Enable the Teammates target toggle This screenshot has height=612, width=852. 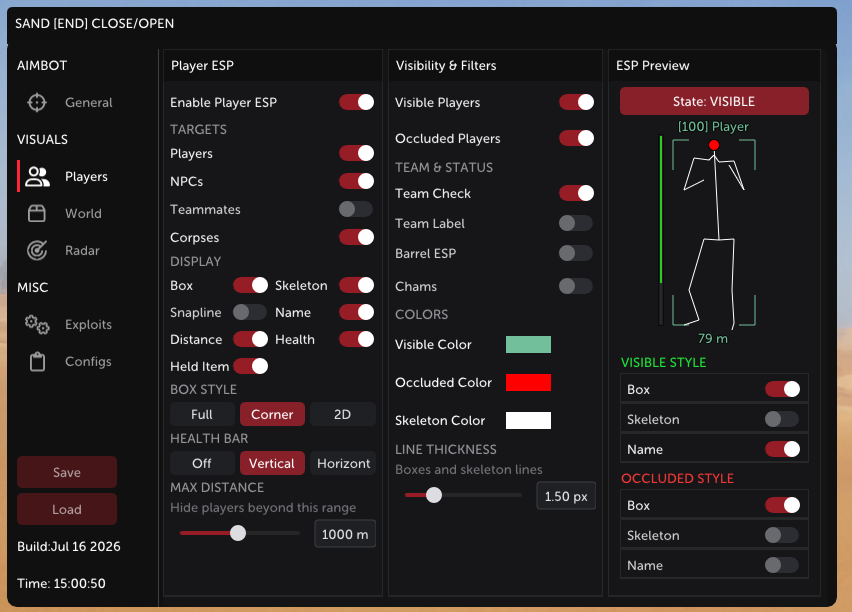pos(356,209)
